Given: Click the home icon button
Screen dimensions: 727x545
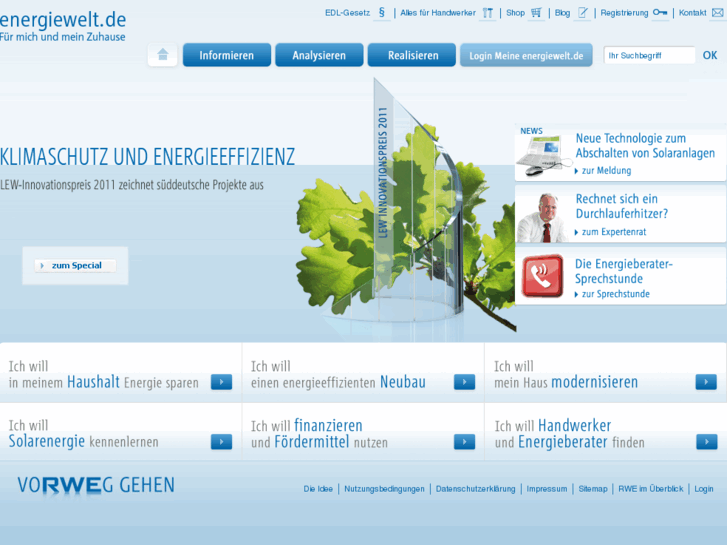Looking at the screenshot, I should (163, 55).
